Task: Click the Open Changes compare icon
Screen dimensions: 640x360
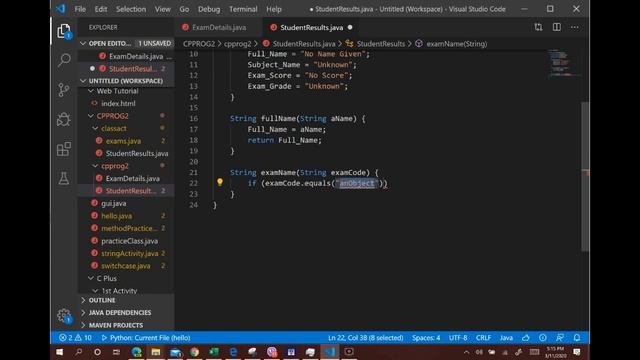Action: pyautogui.click(x=538, y=27)
